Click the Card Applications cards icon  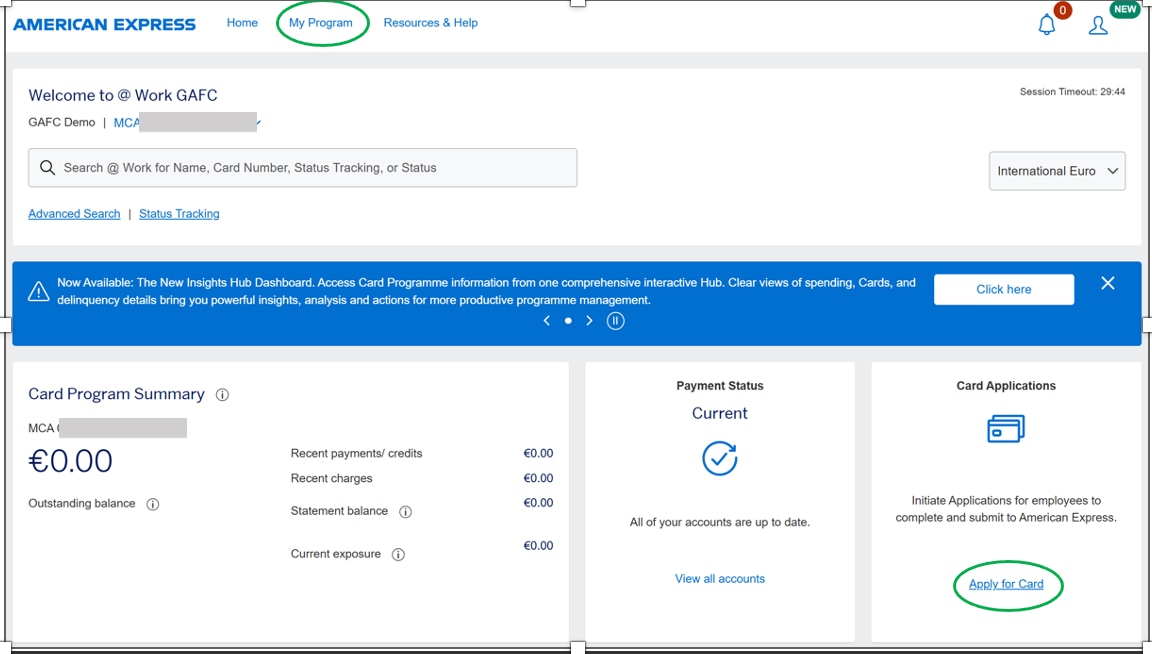(1005, 429)
